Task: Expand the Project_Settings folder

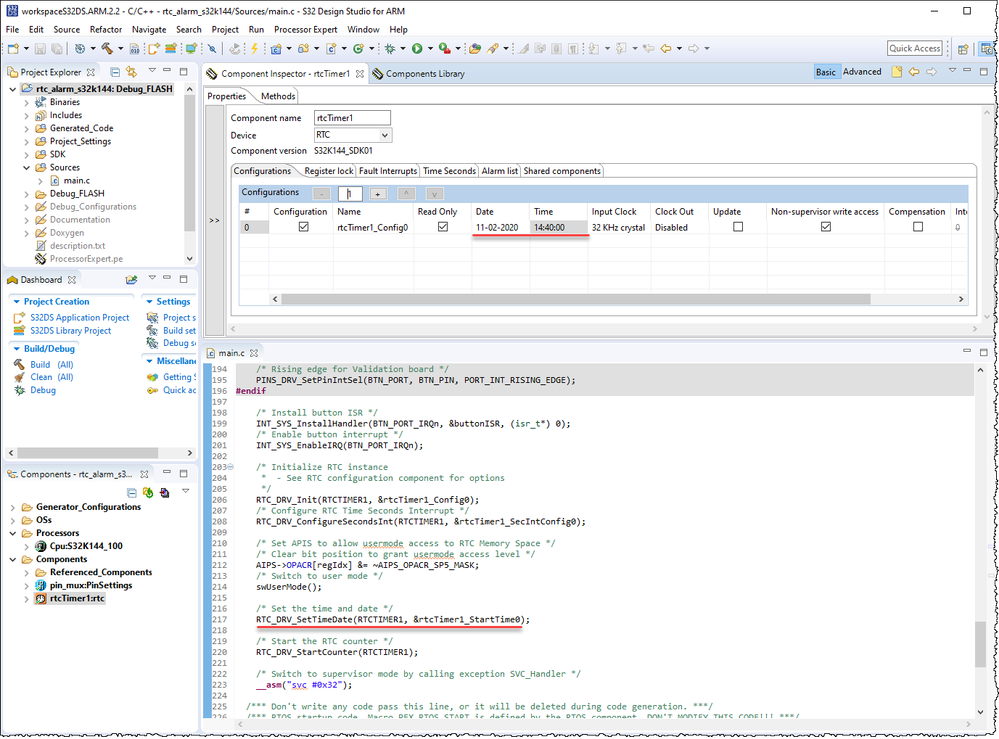Action: [x=27, y=141]
